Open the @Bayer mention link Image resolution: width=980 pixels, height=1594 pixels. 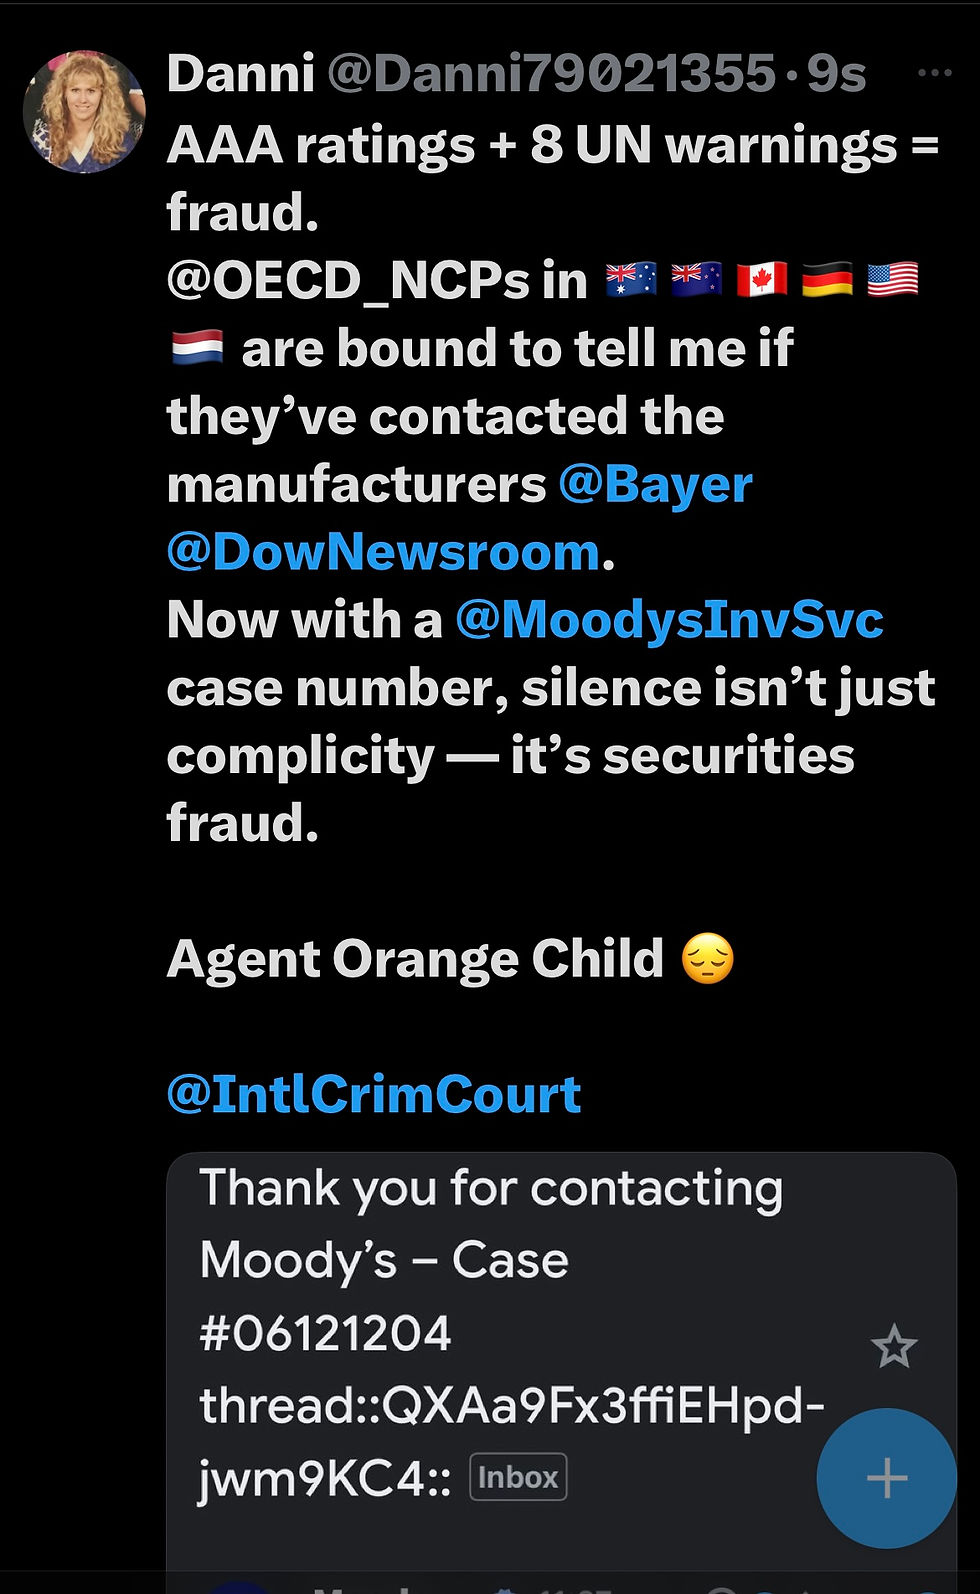point(655,484)
